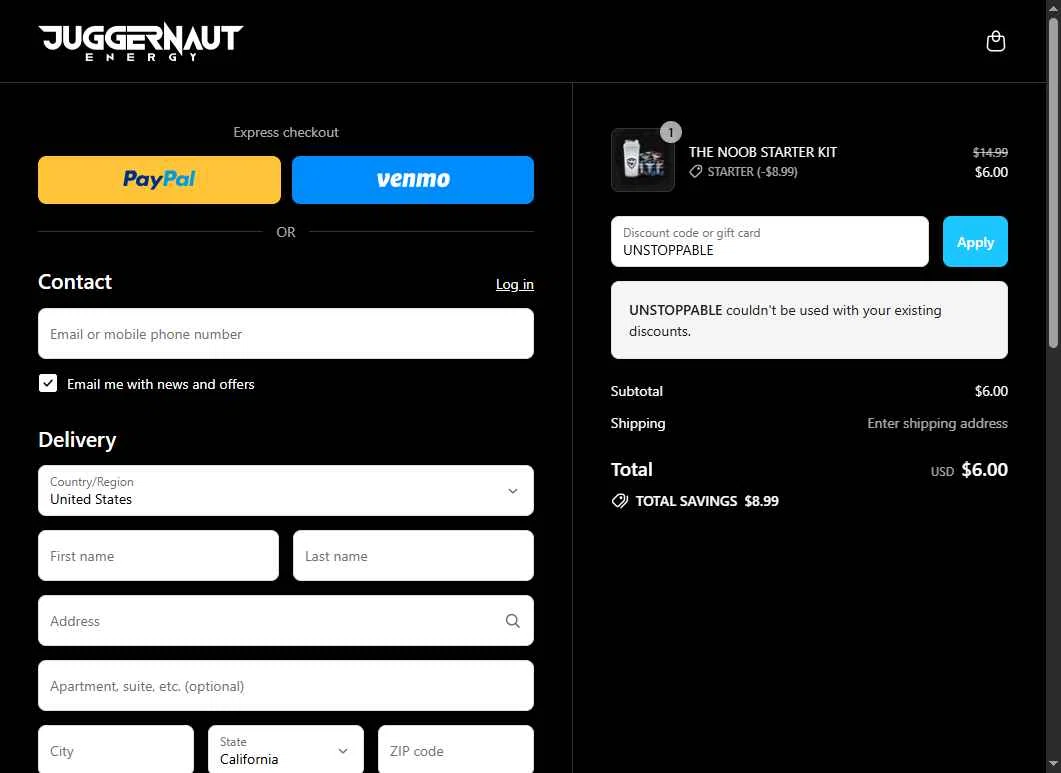Click the TOTAL SAVINGS $8.99 text
The image size is (1061, 773).
point(706,501)
